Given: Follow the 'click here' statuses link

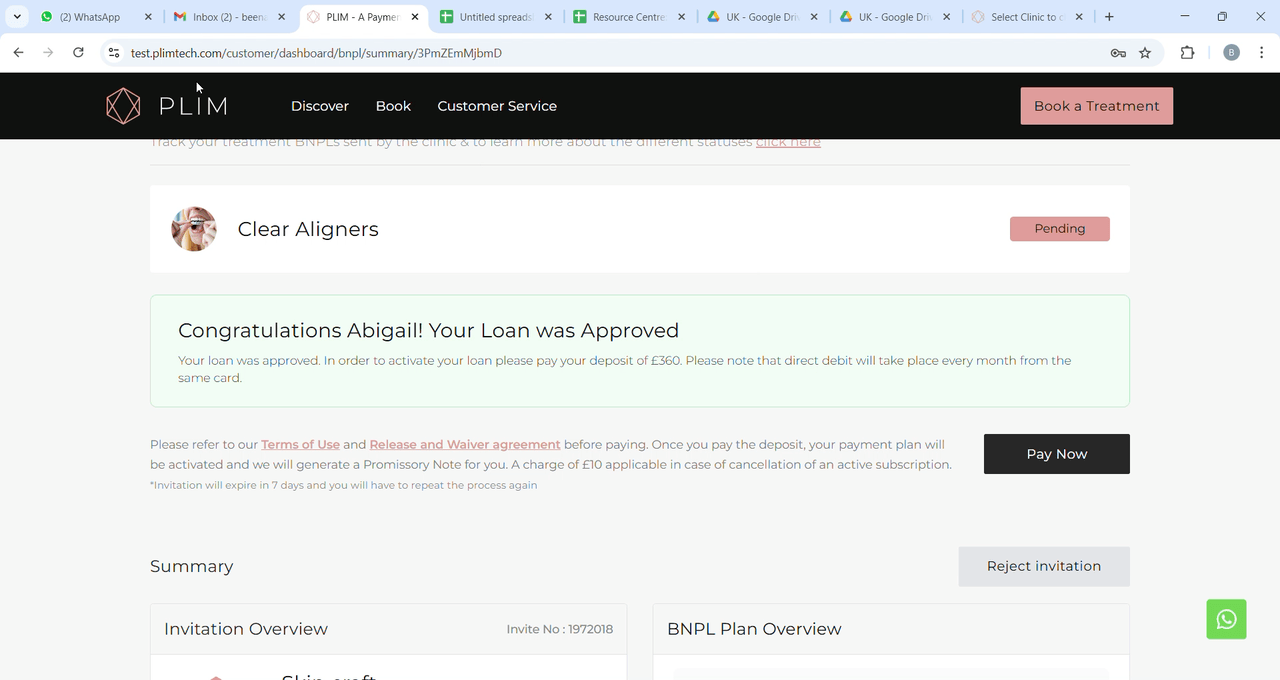Looking at the screenshot, I should (x=788, y=142).
